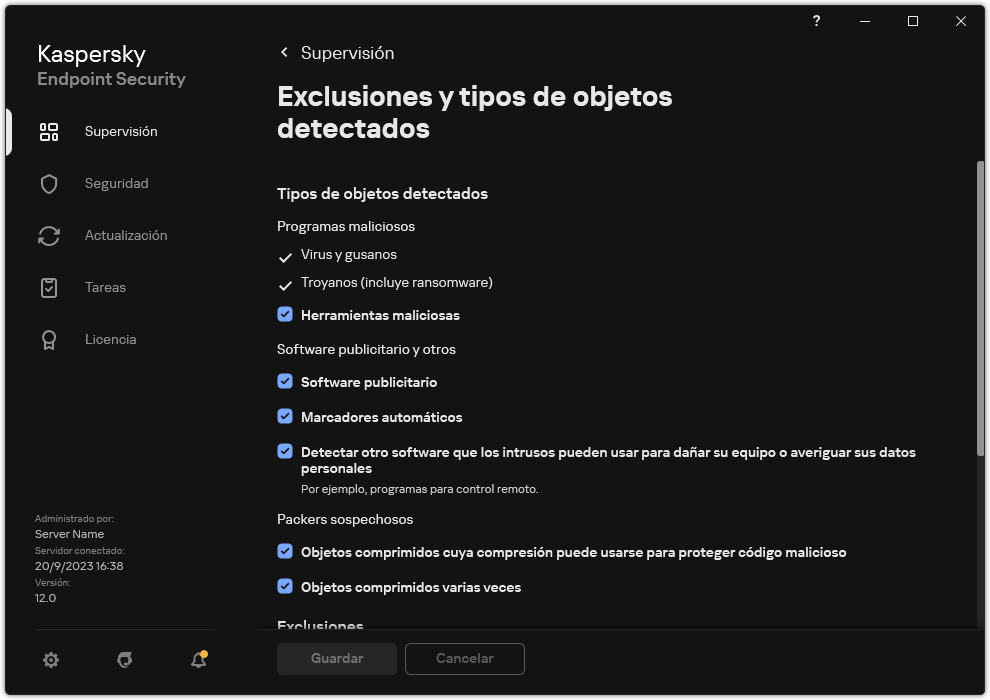Disable the Herramientas maliciosas checkbox
This screenshot has height=700, width=990.
(285, 314)
